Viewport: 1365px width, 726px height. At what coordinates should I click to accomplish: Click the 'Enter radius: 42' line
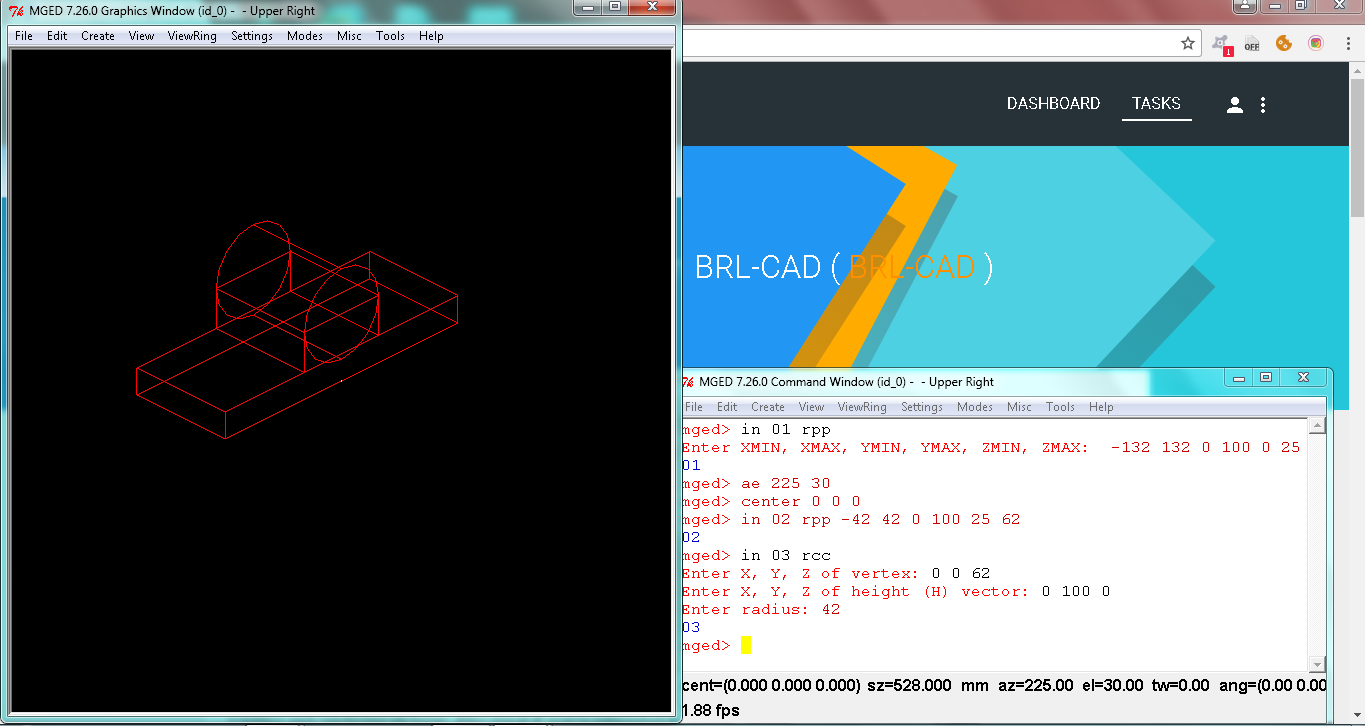pos(761,610)
